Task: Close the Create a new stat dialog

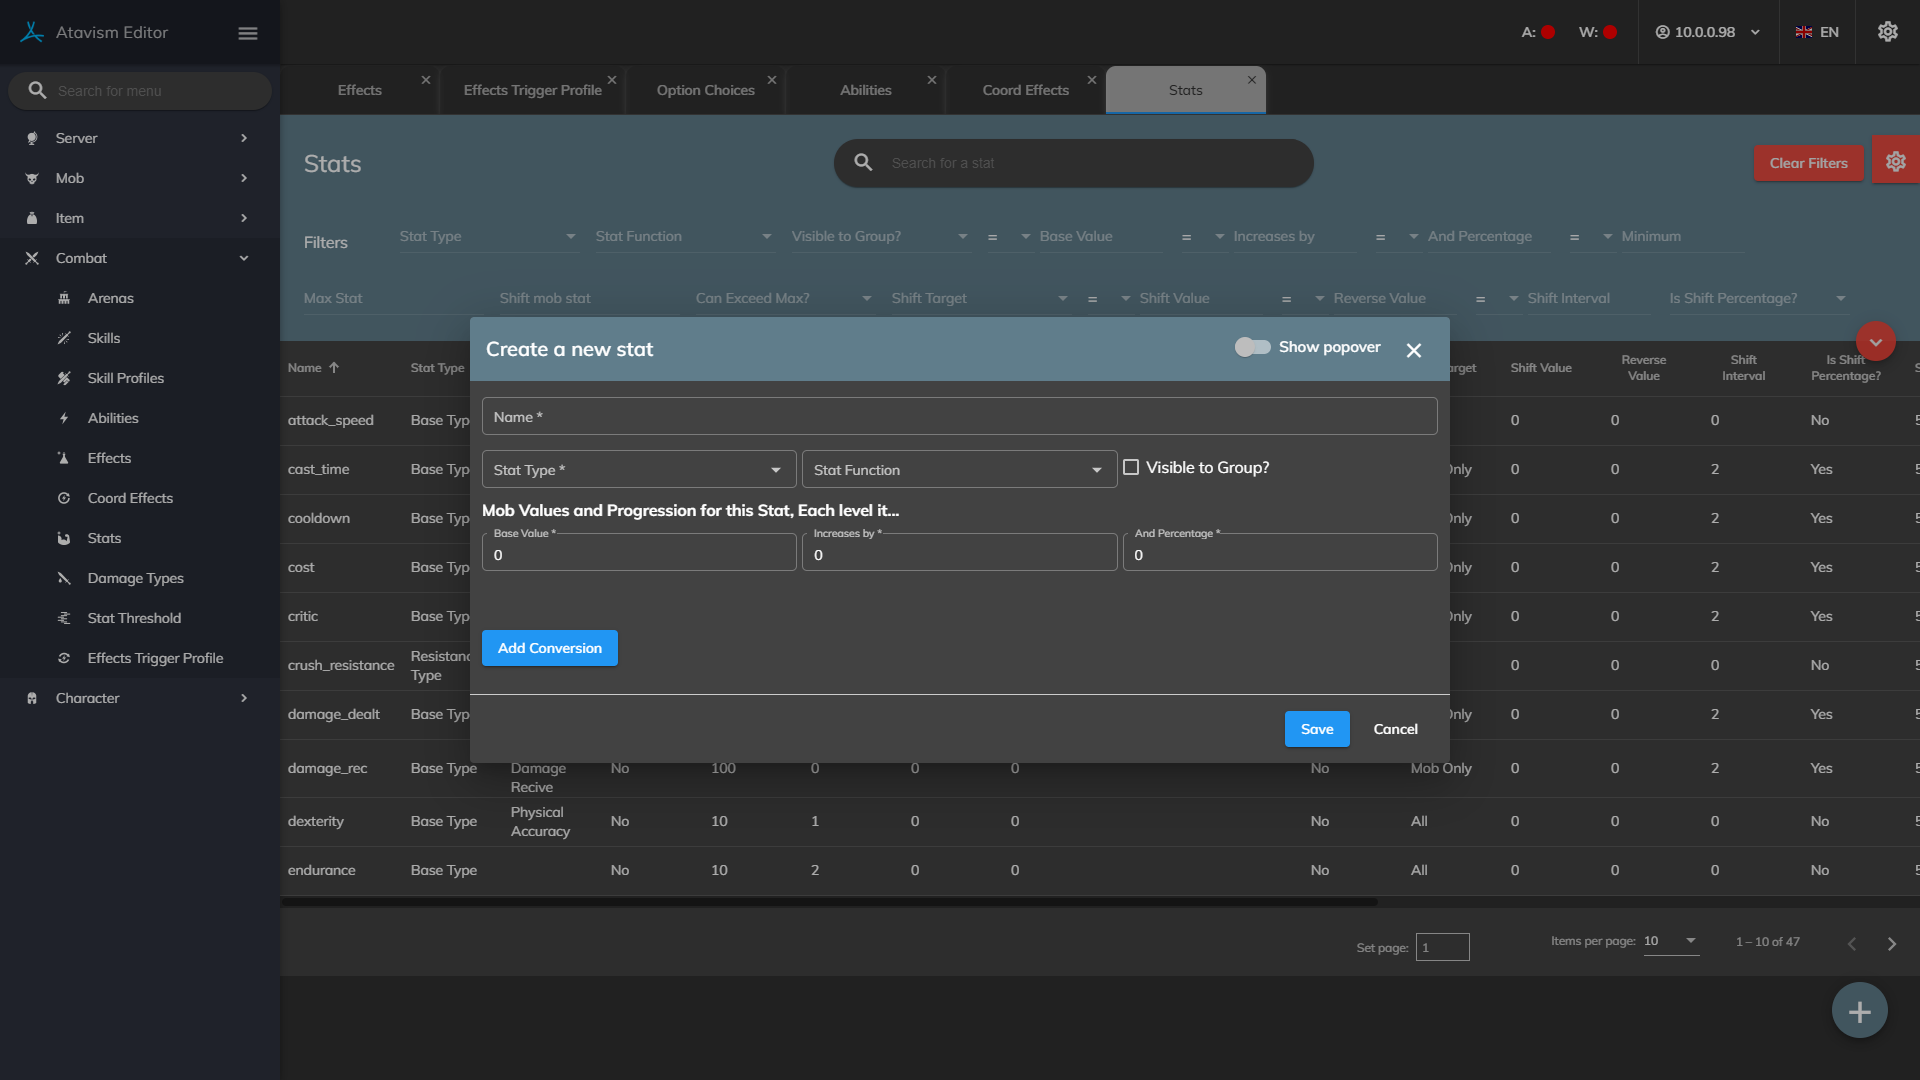Action: (x=1413, y=350)
